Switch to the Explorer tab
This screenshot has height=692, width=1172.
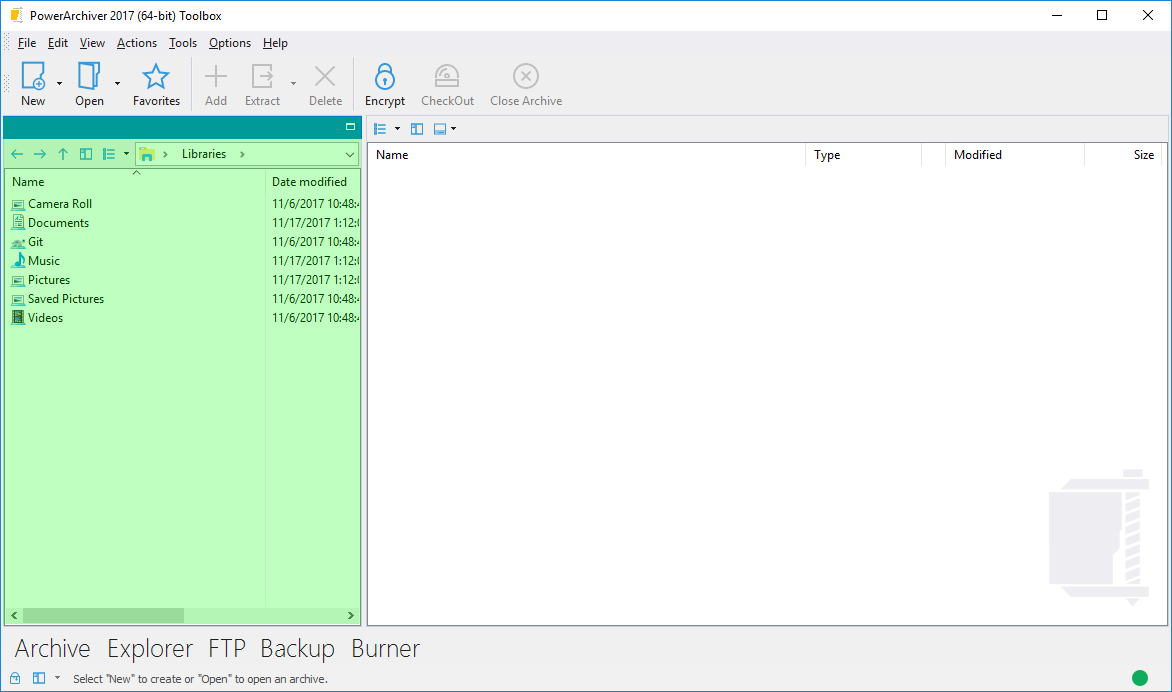tap(149, 649)
